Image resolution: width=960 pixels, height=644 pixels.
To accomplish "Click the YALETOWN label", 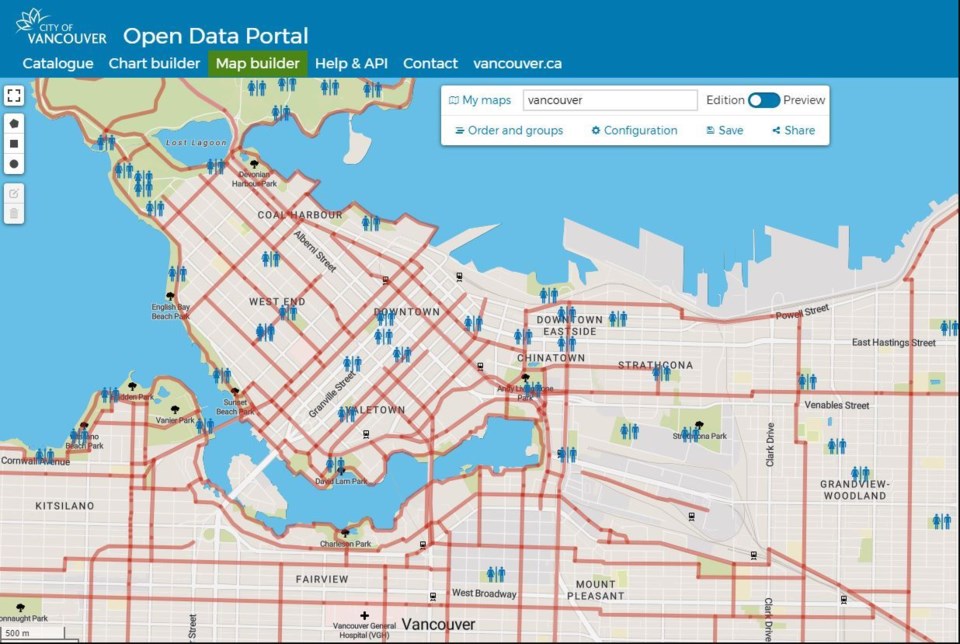I will pyautogui.click(x=375, y=410).
